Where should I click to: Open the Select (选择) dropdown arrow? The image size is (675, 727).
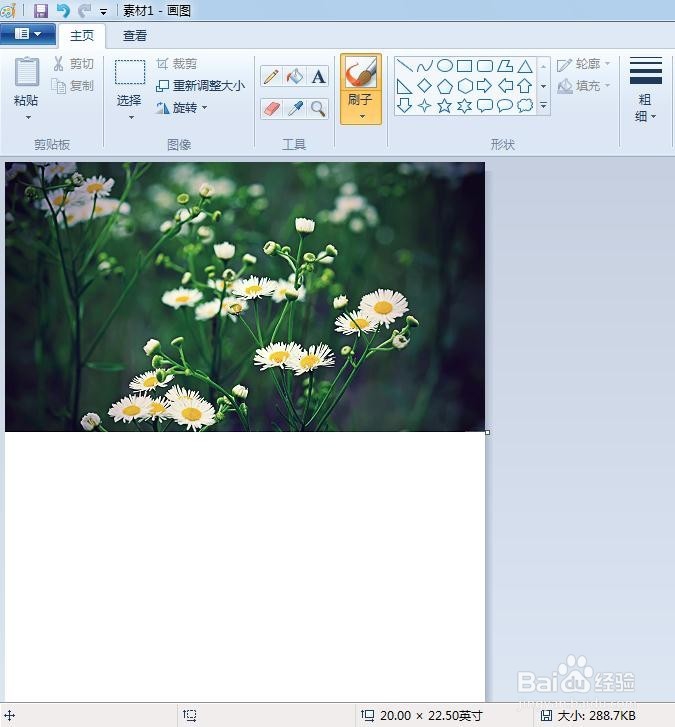click(x=131, y=117)
